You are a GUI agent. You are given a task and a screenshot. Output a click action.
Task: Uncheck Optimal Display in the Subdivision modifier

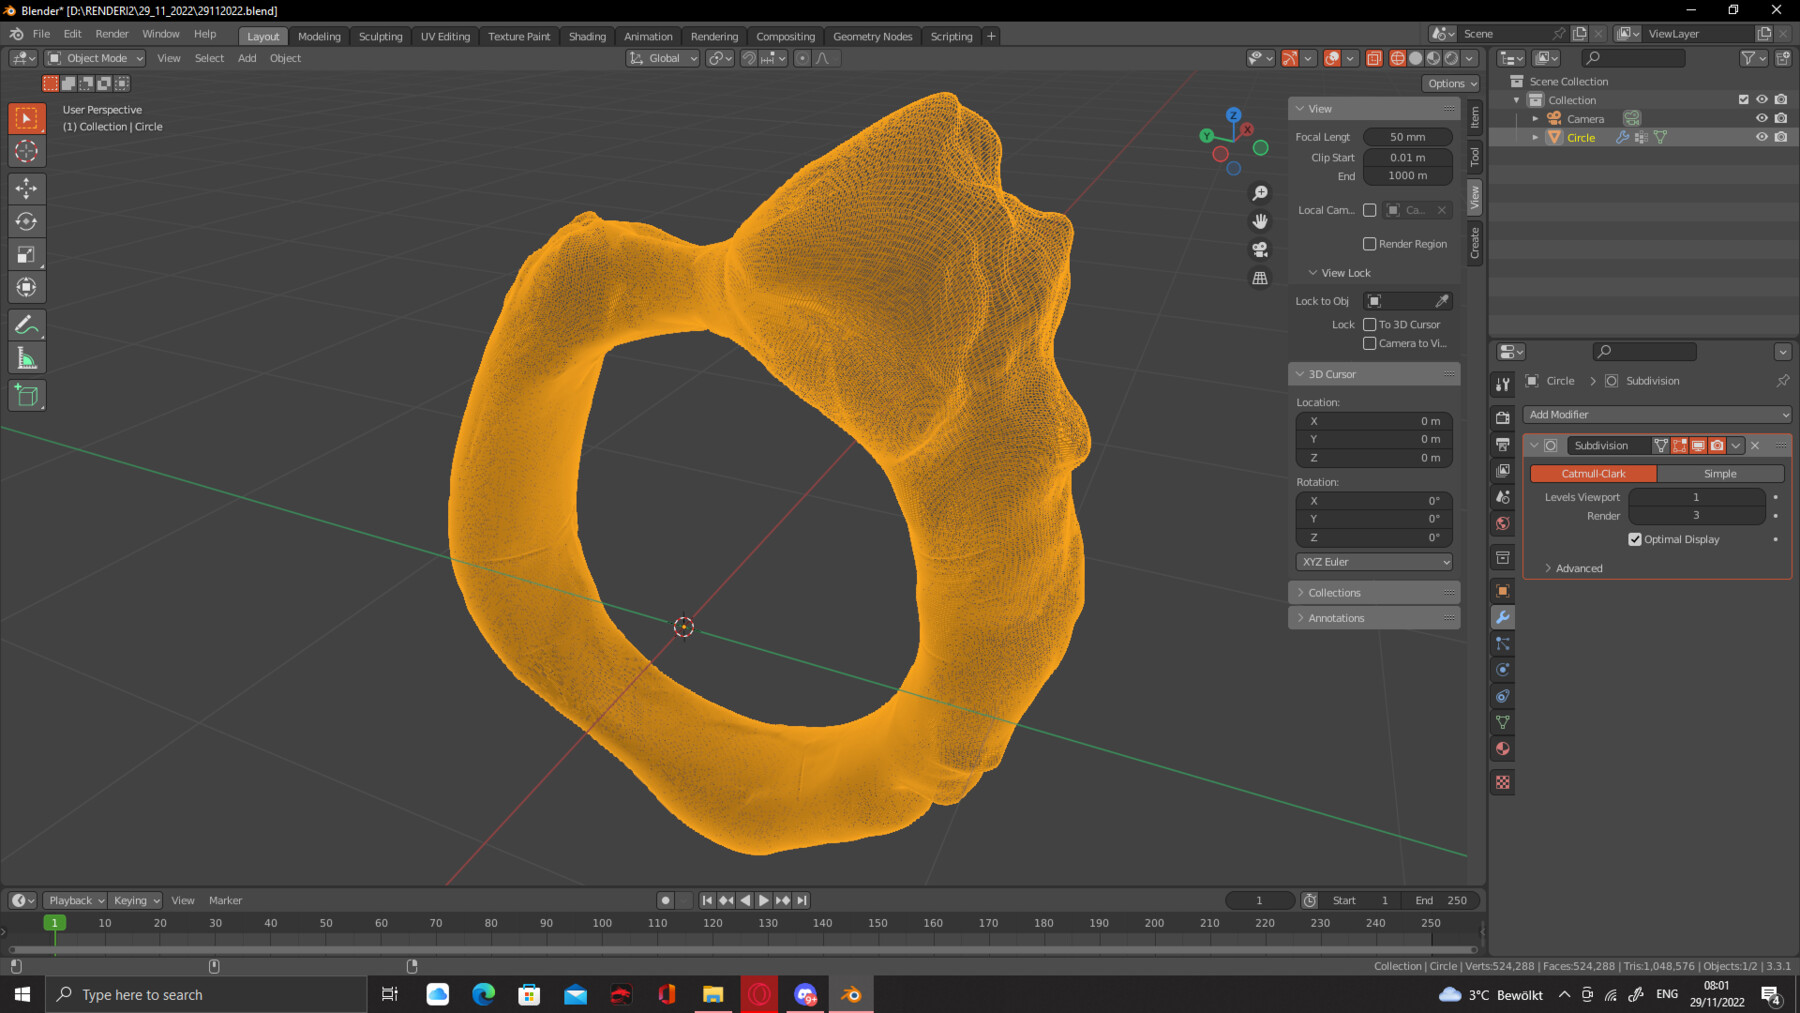coord(1635,539)
